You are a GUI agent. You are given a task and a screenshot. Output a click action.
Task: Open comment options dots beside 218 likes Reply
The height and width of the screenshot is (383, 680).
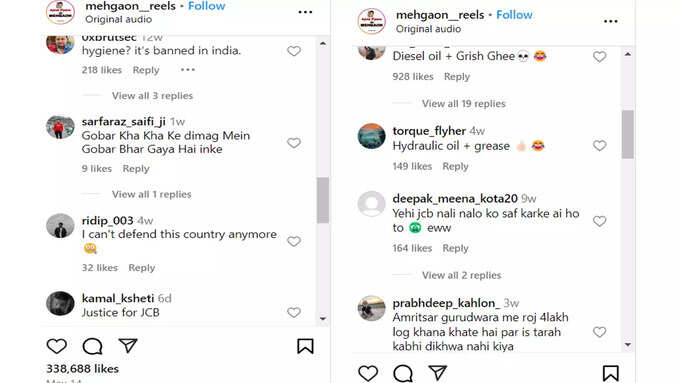[188, 69]
